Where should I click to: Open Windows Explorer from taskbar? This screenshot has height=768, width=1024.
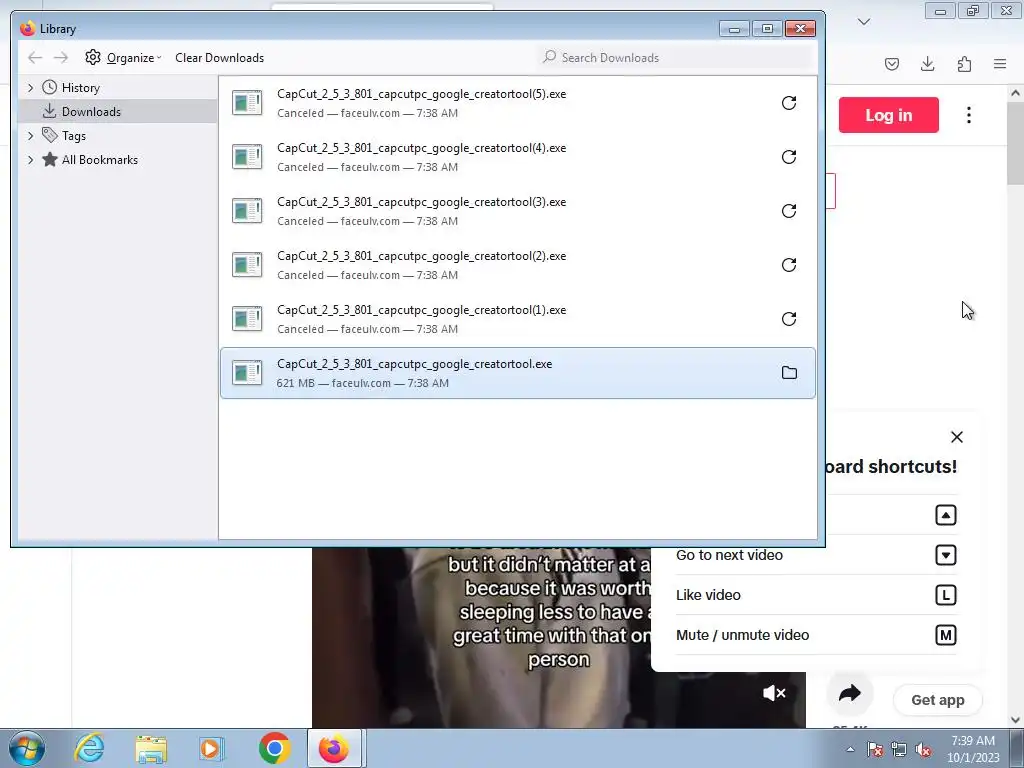click(151, 748)
